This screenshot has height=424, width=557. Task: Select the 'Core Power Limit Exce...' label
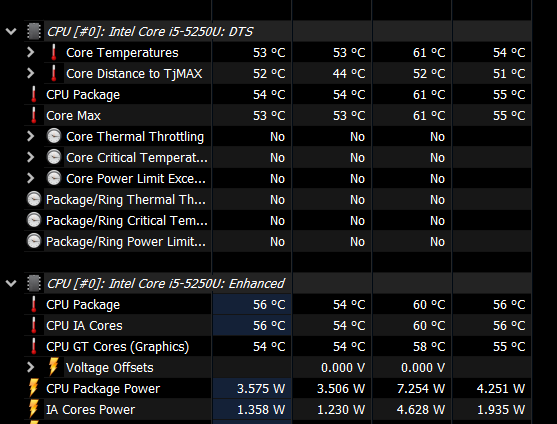pos(136,179)
